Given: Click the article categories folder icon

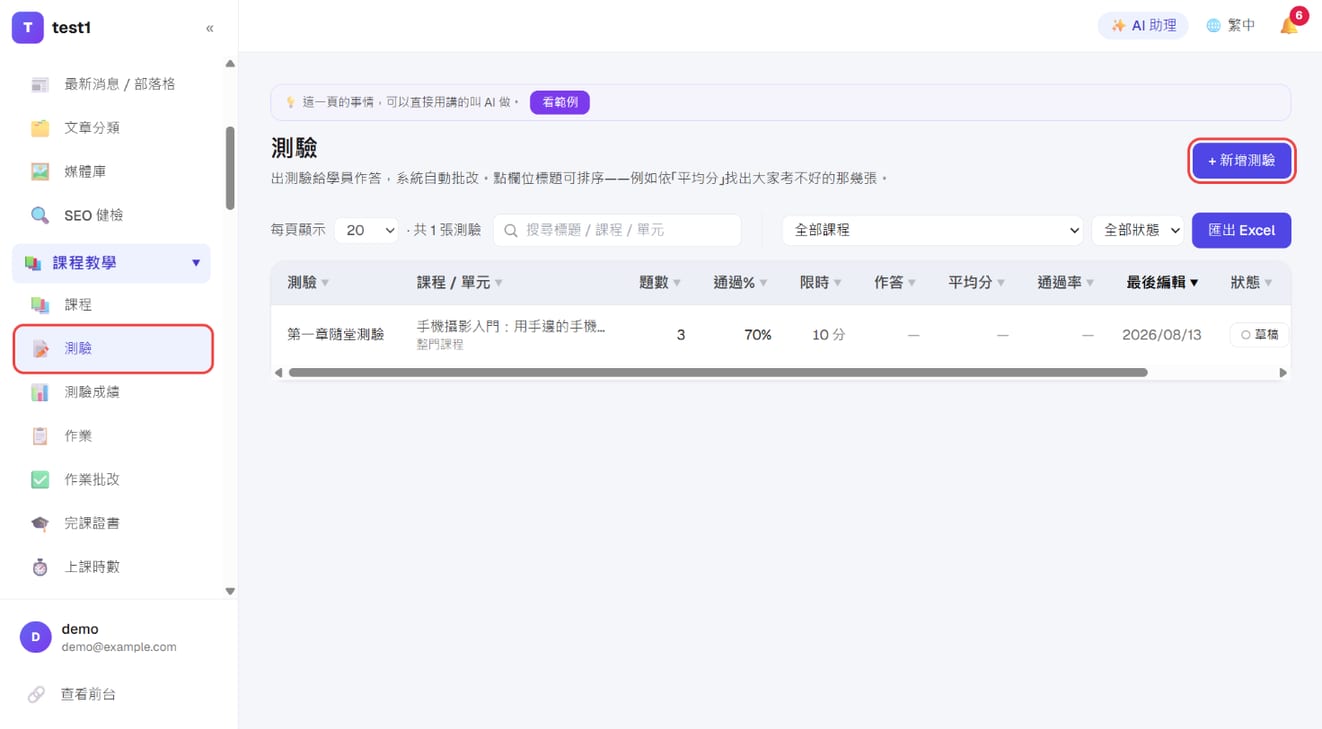Looking at the screenshot, I should (x=40, y=128).
